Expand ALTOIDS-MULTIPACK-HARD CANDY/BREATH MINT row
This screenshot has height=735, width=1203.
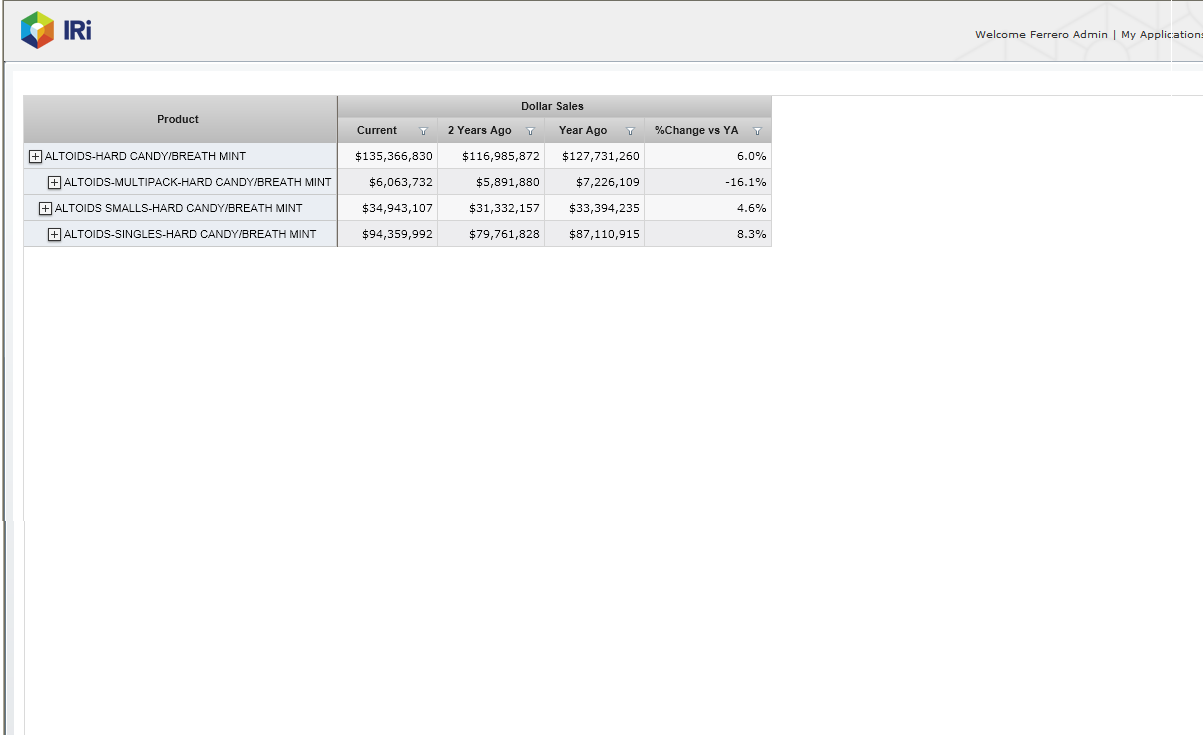coord(55,182)
